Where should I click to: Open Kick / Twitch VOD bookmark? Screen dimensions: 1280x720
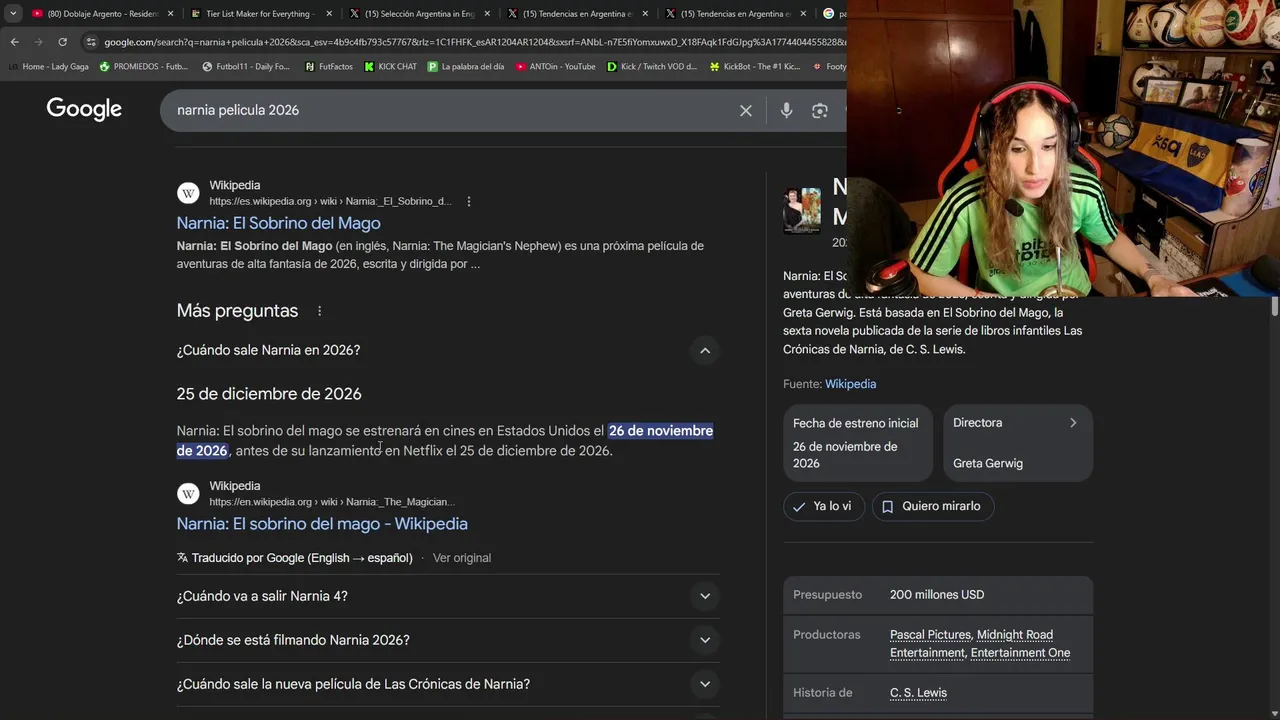click(652, 67)
